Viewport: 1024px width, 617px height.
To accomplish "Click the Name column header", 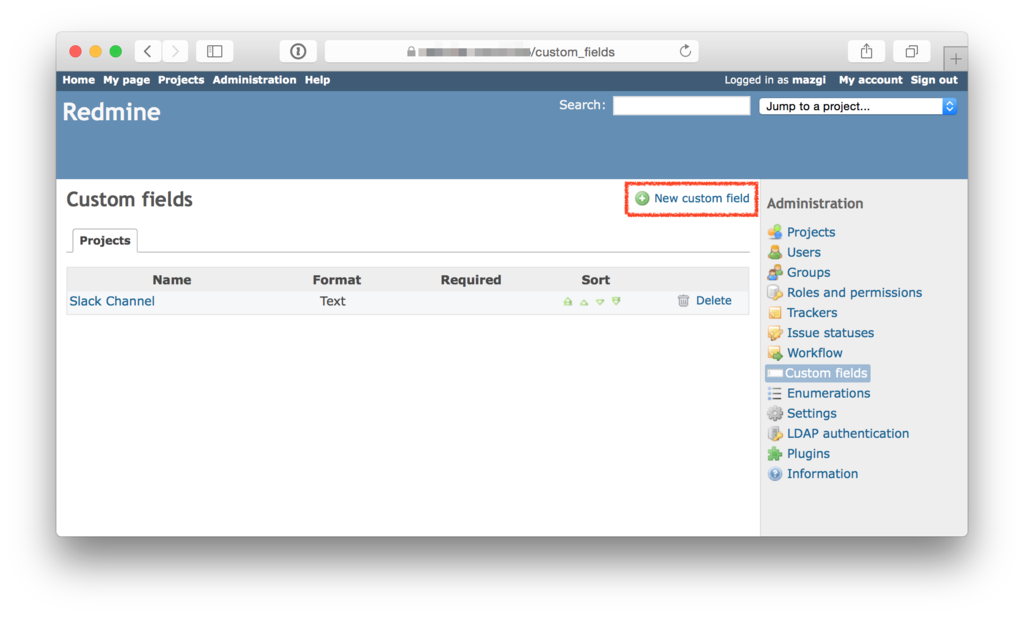I will pyautogui.click(x=172, y=280).
